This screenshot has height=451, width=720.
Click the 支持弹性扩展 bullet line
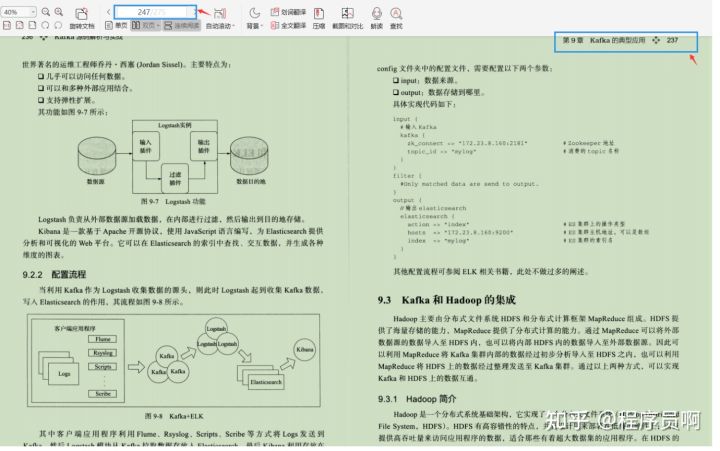pyautogui.click(x=67, y=100)
